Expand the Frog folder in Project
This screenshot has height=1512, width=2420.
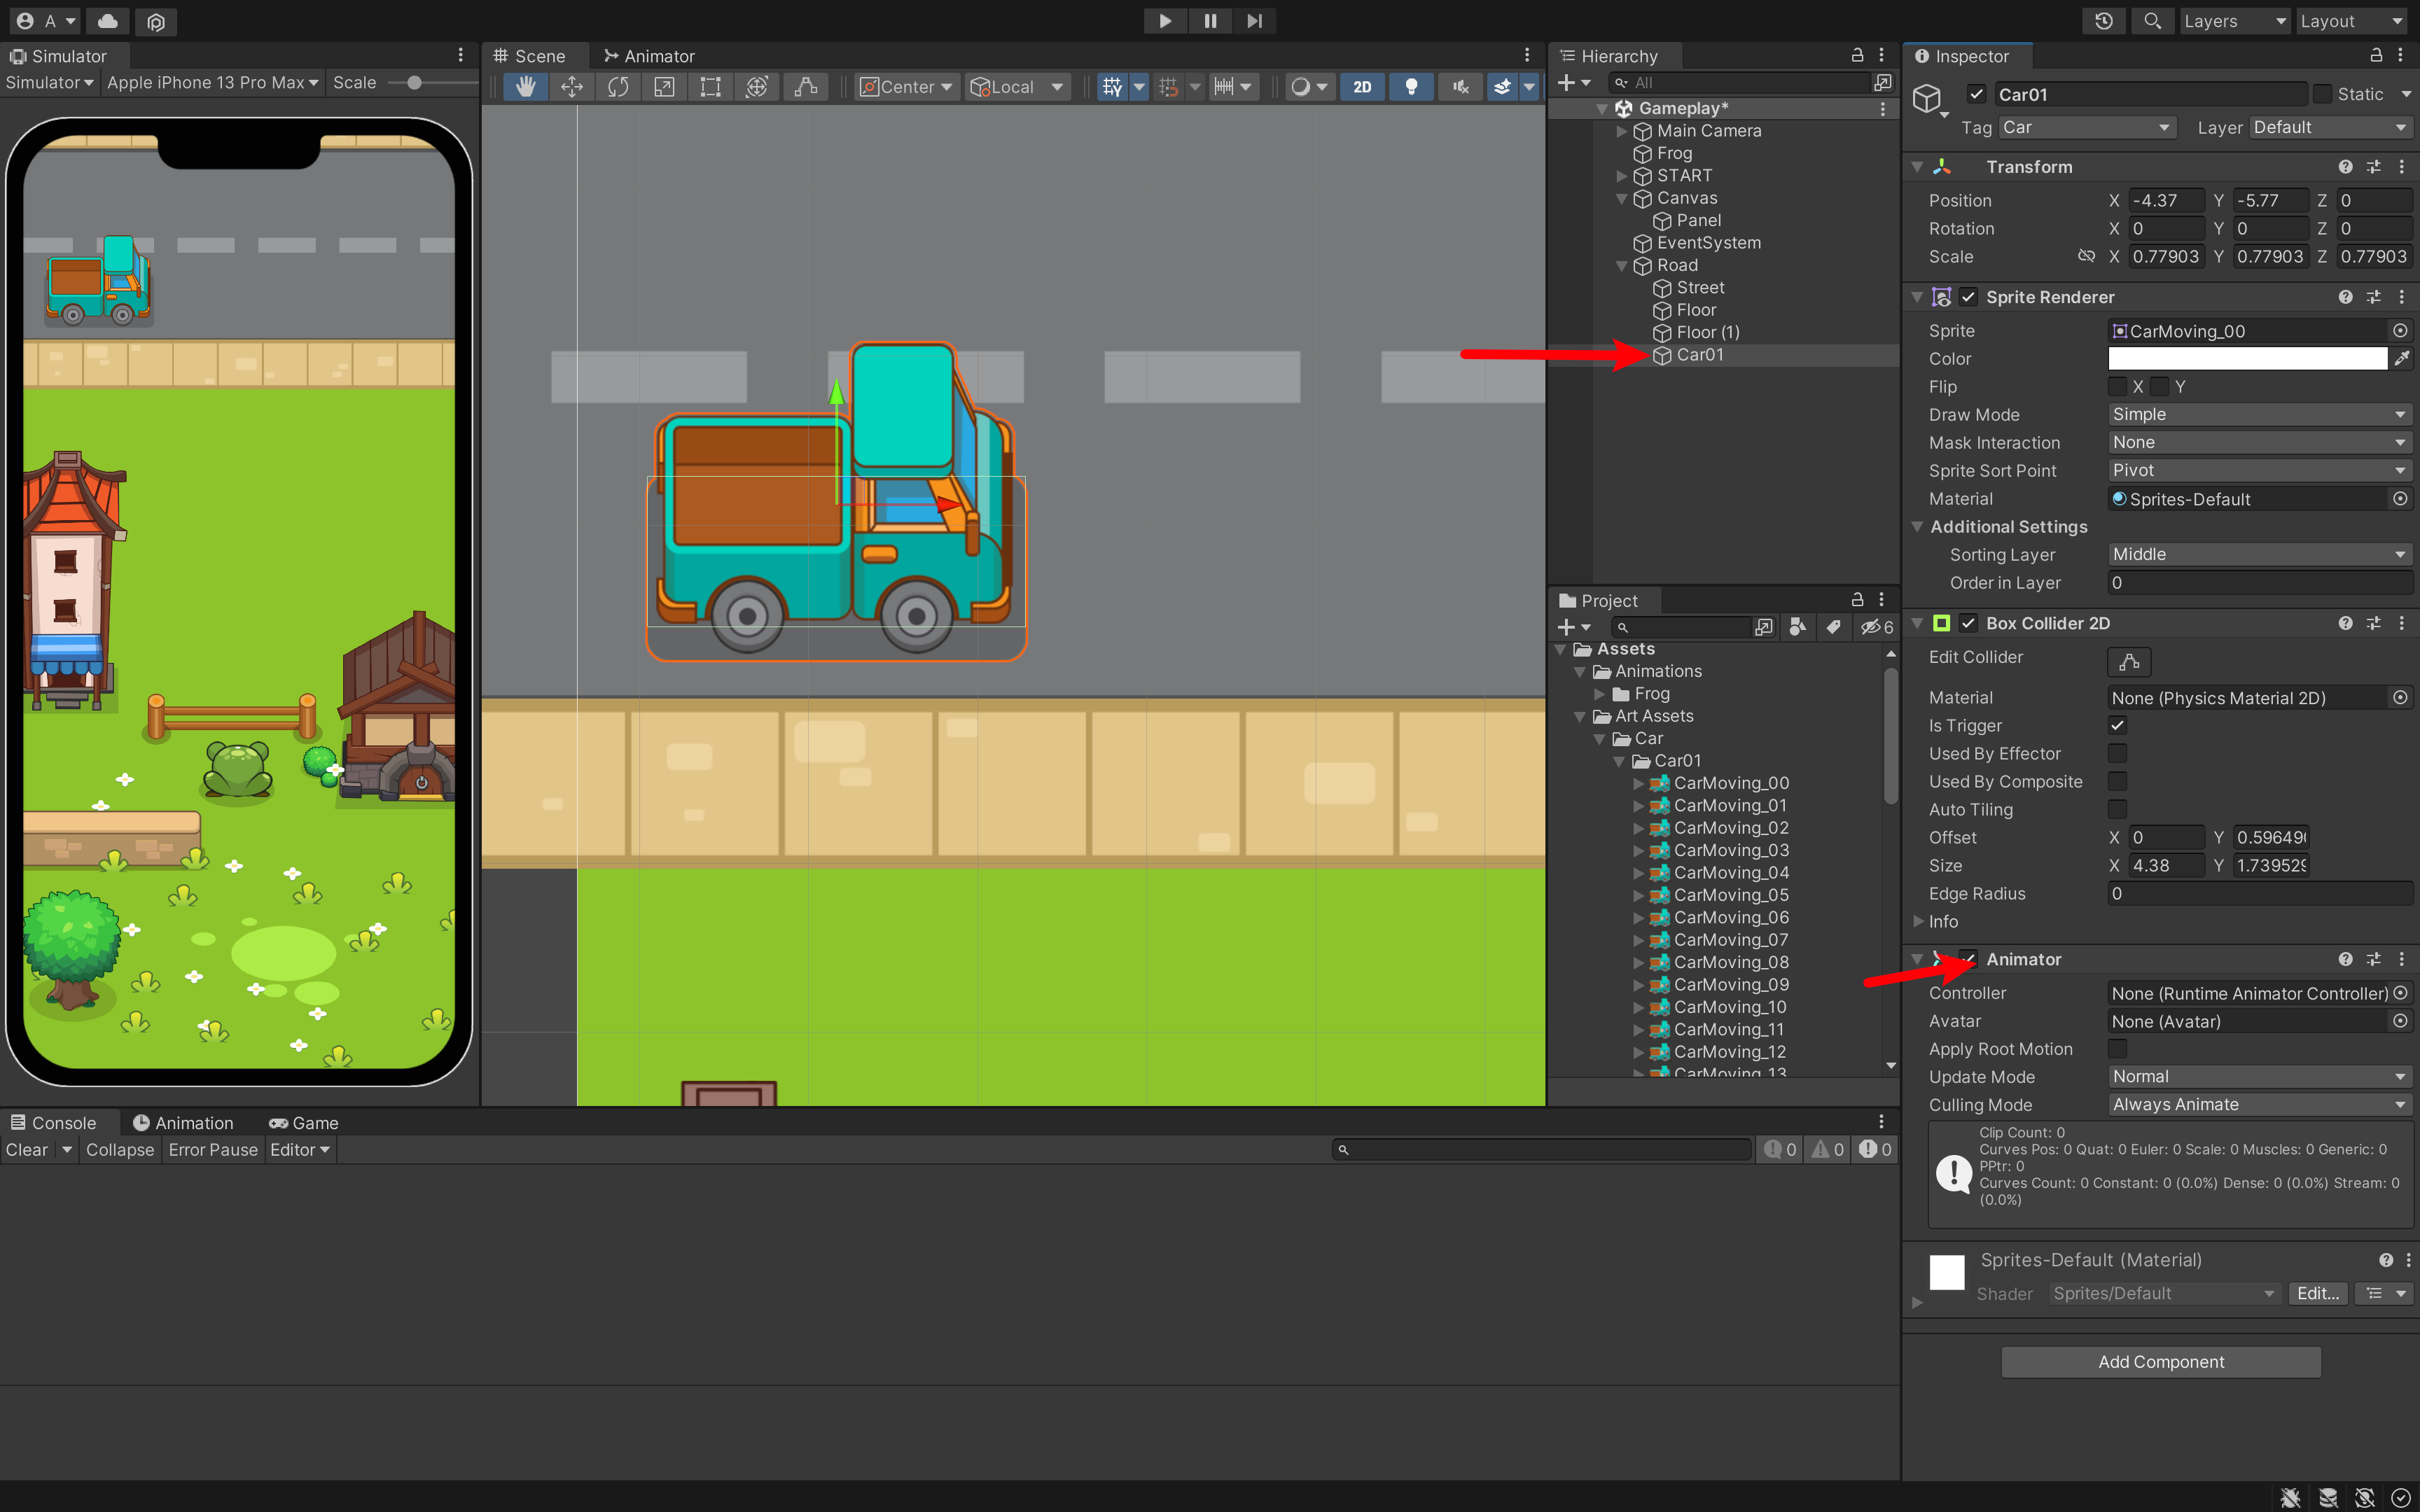point(1600,694)
